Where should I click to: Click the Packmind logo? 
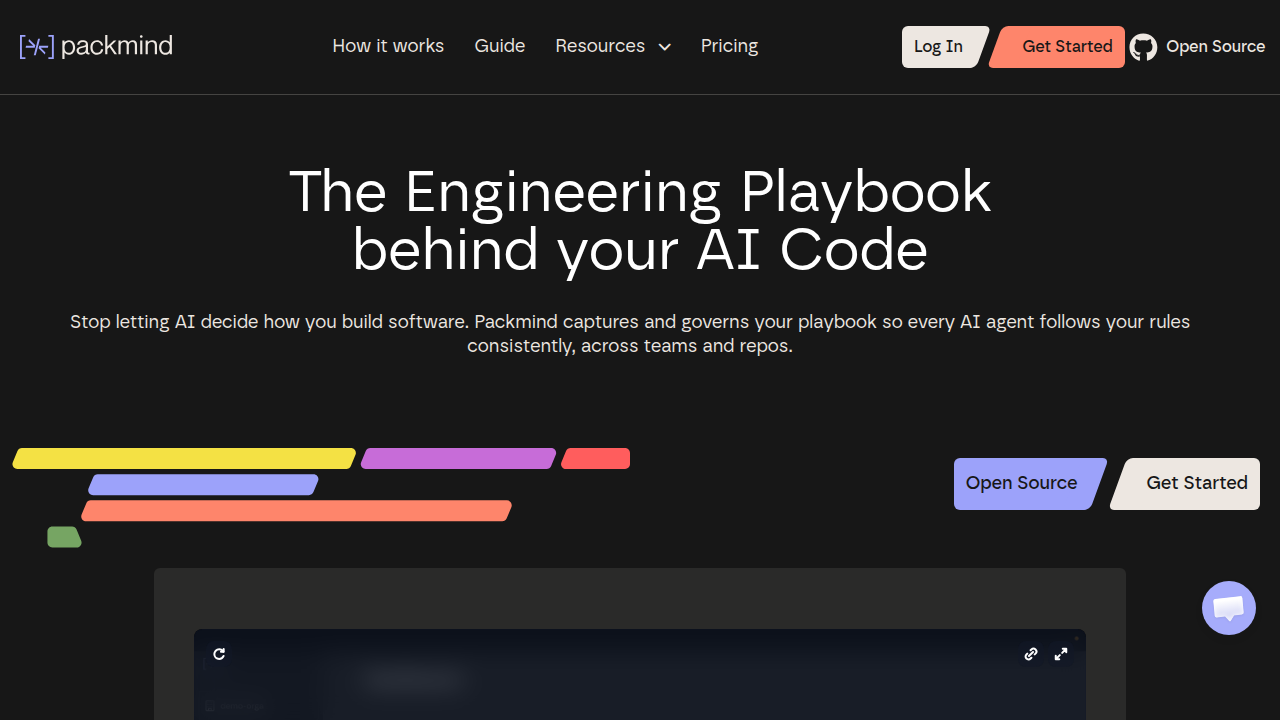(96, 46)
